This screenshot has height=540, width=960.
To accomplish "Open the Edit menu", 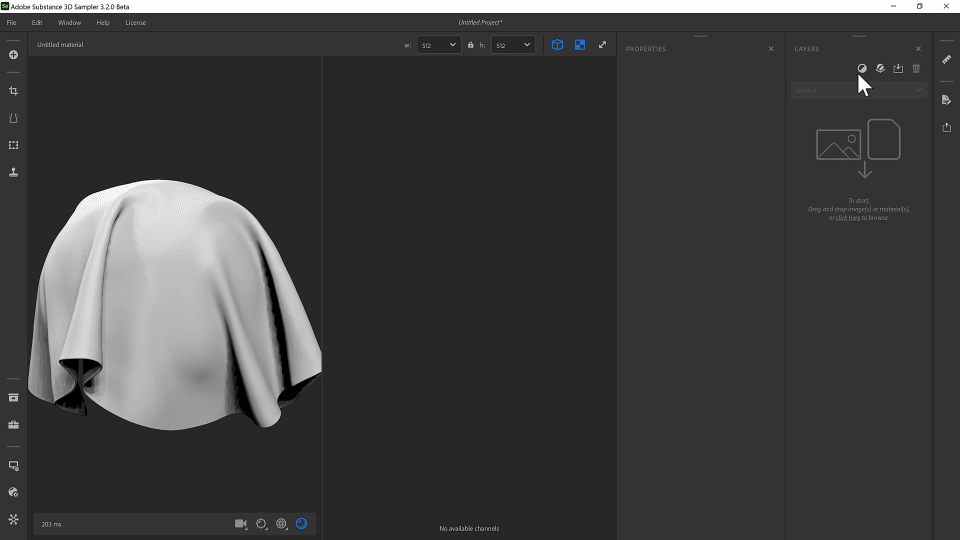I will pyautogui.click(x=37, y=23).
